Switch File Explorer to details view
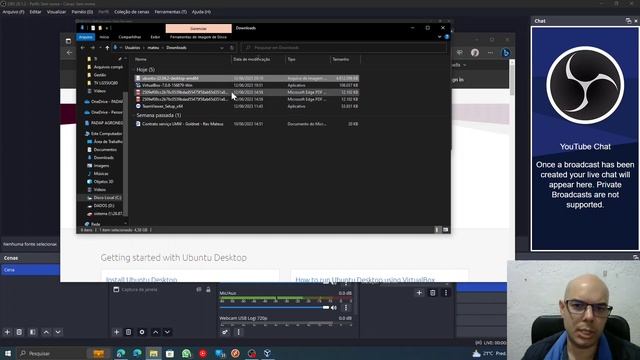This screenshot has height=360, width=640. click(438, 230)
